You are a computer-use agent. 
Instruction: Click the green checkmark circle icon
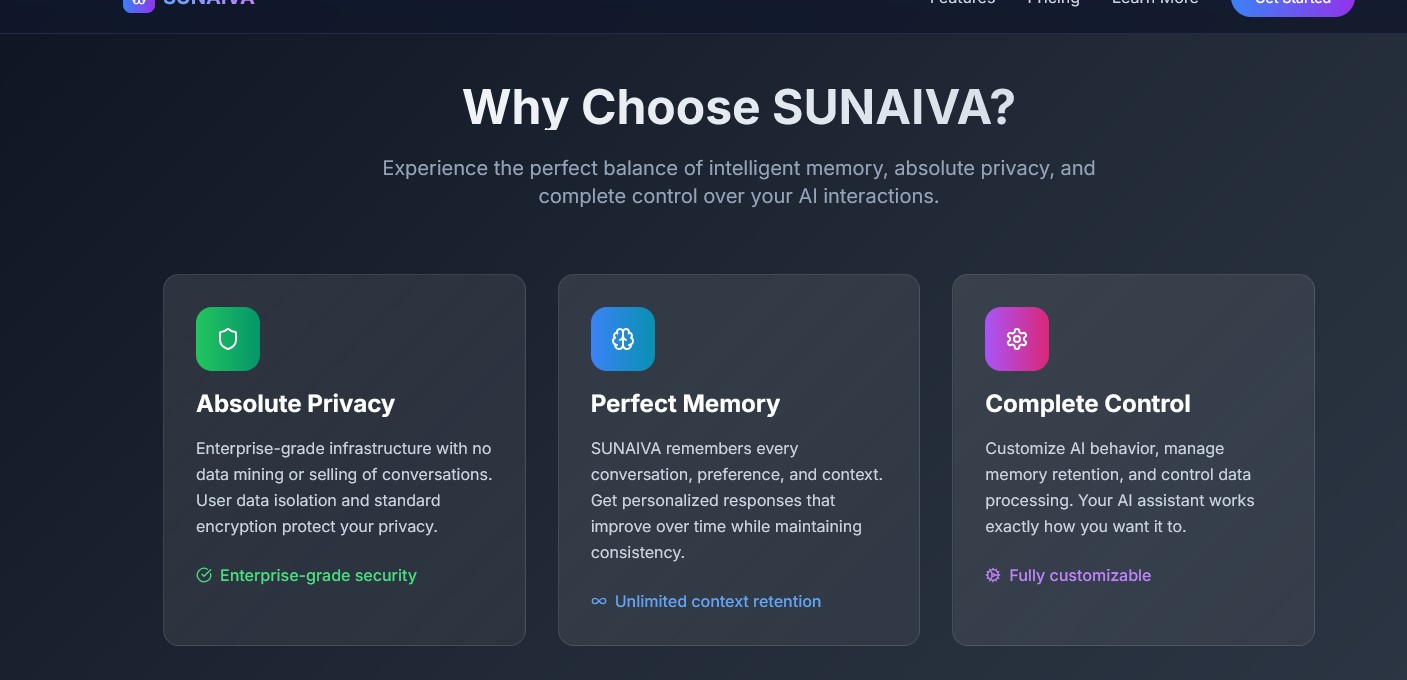click(x=204, y=575)
